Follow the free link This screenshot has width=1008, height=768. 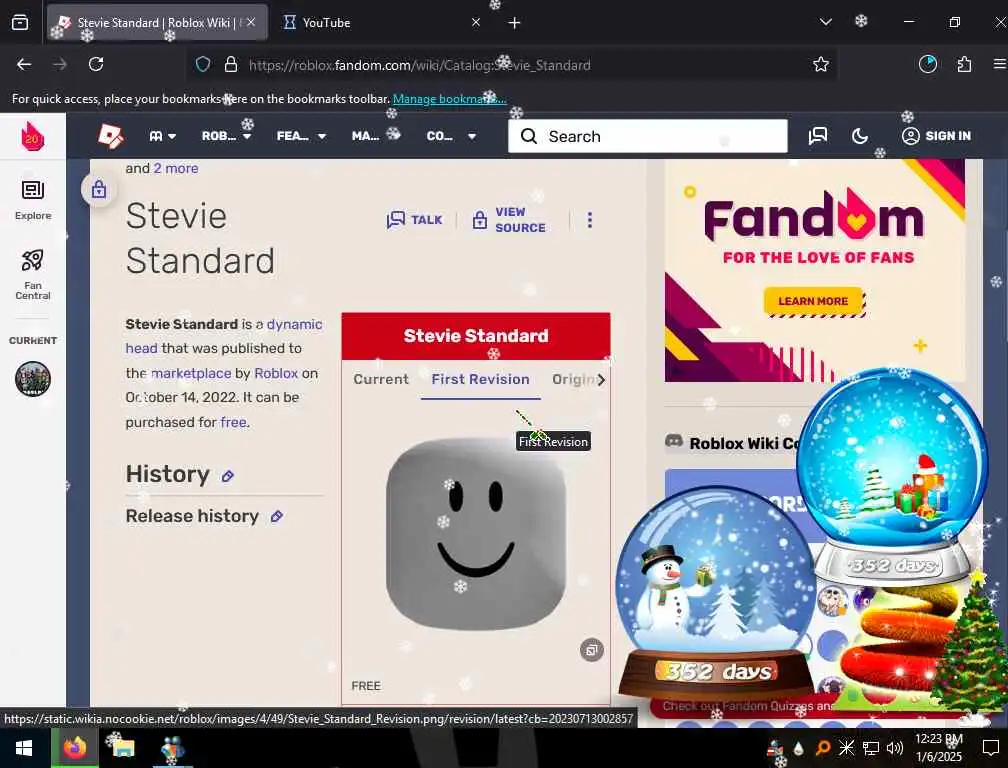pos(233,422)
